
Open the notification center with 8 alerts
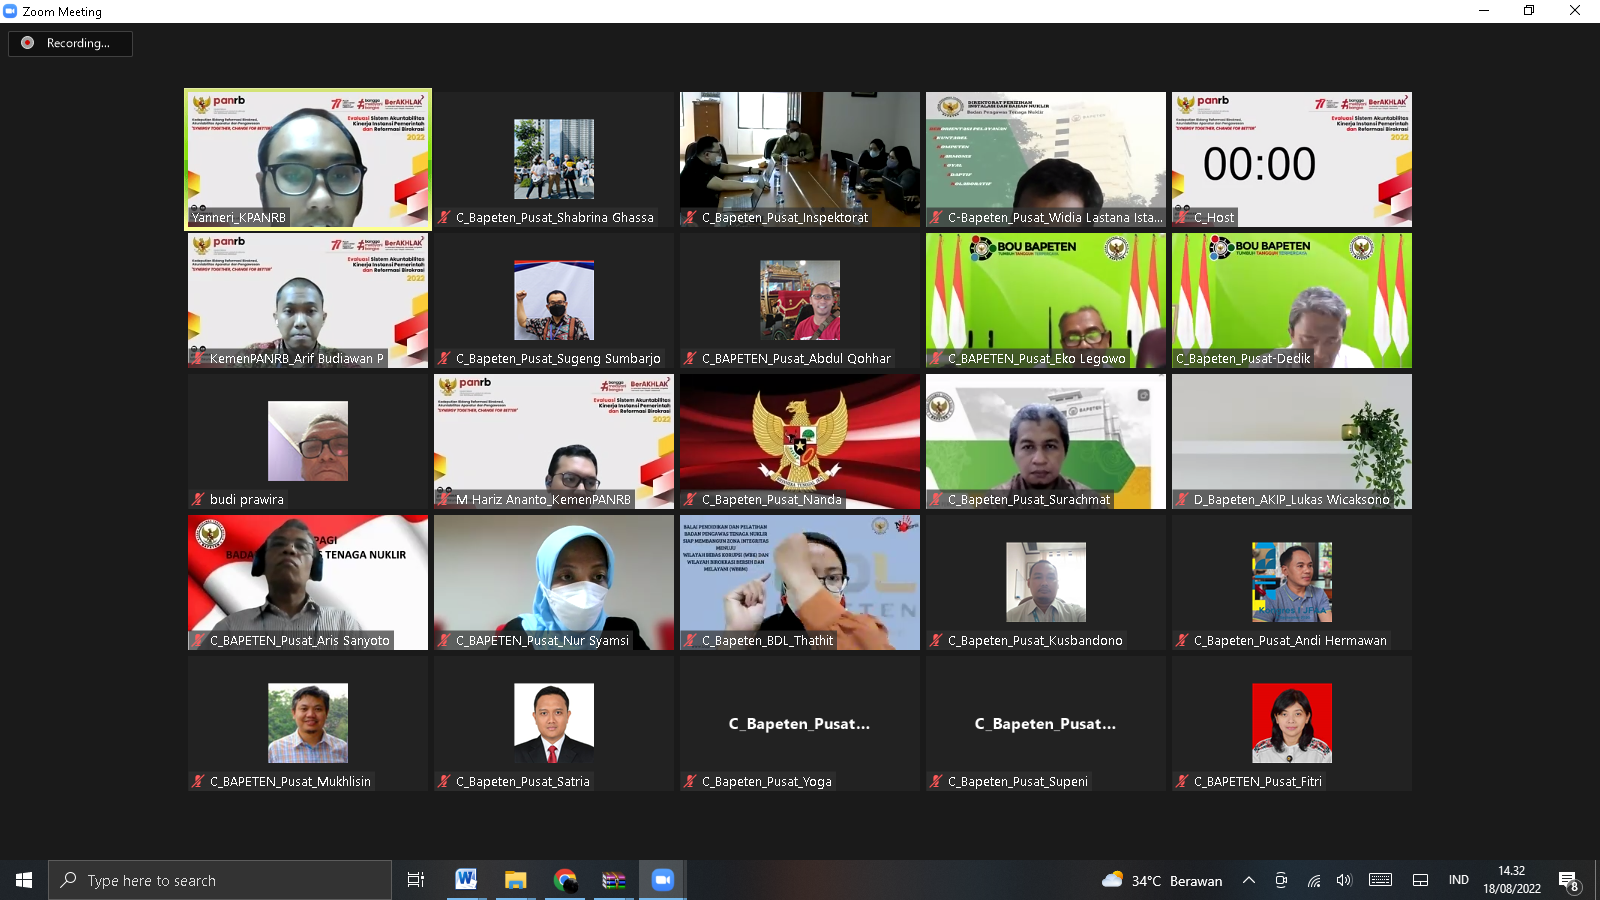(x=1568, y=881)
